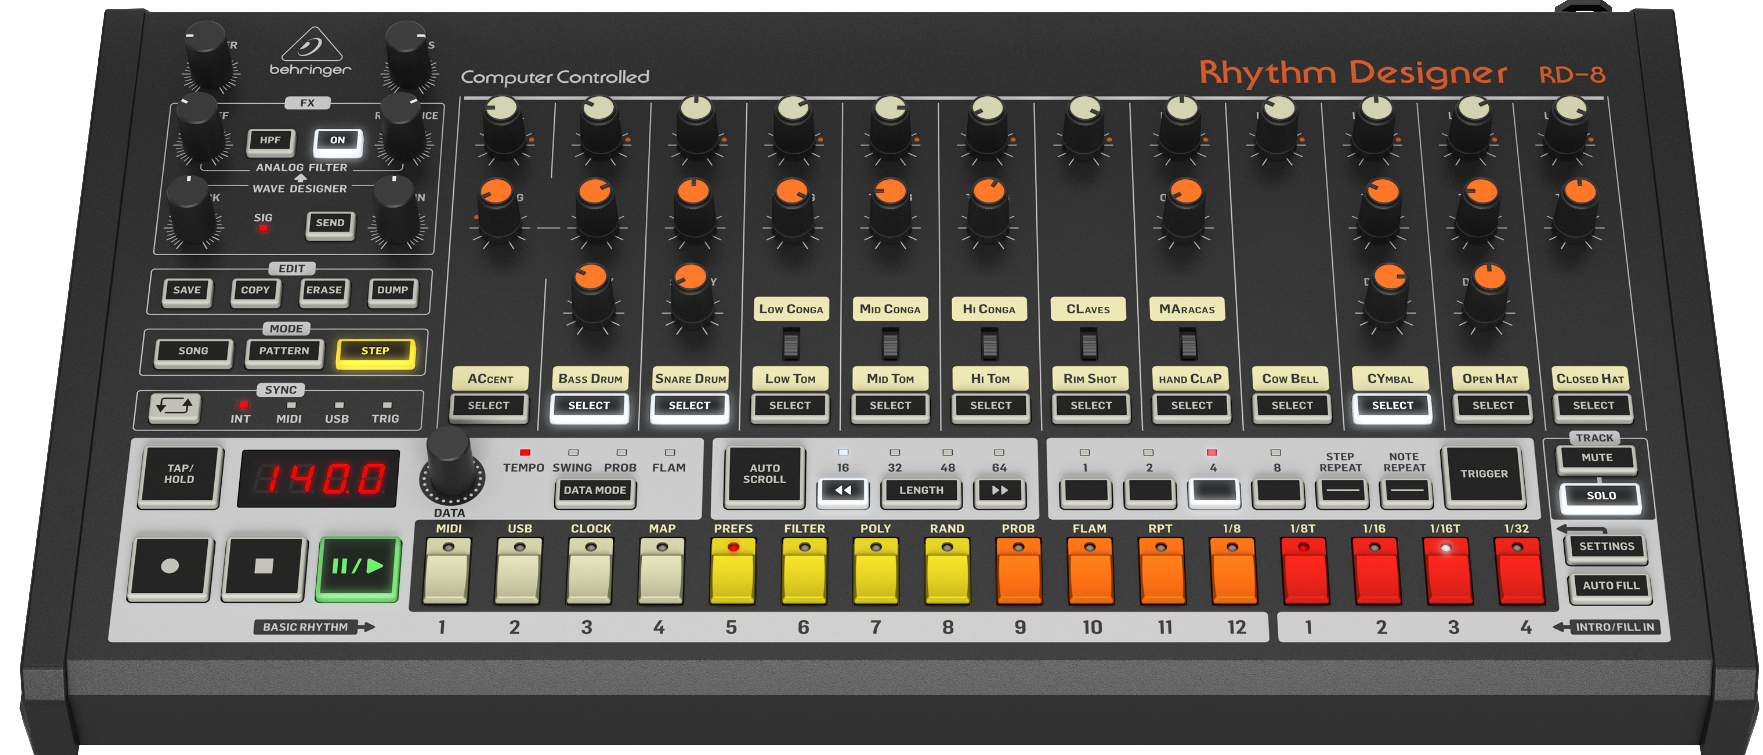
Task: Select the Snare Drum track
Action: click(690, 406)
